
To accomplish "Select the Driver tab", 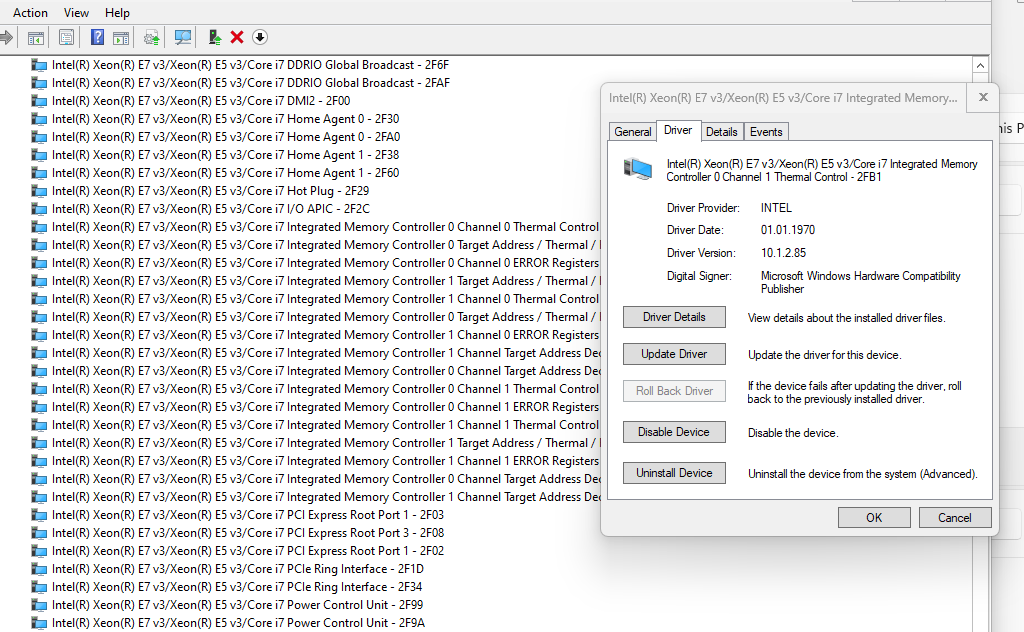I will point(678,131).
